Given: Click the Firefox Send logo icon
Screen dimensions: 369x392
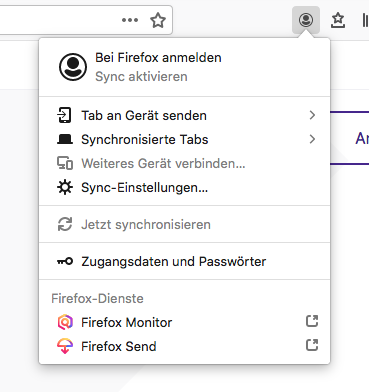Looking at the screenshot, I should [x=65, y=346].
